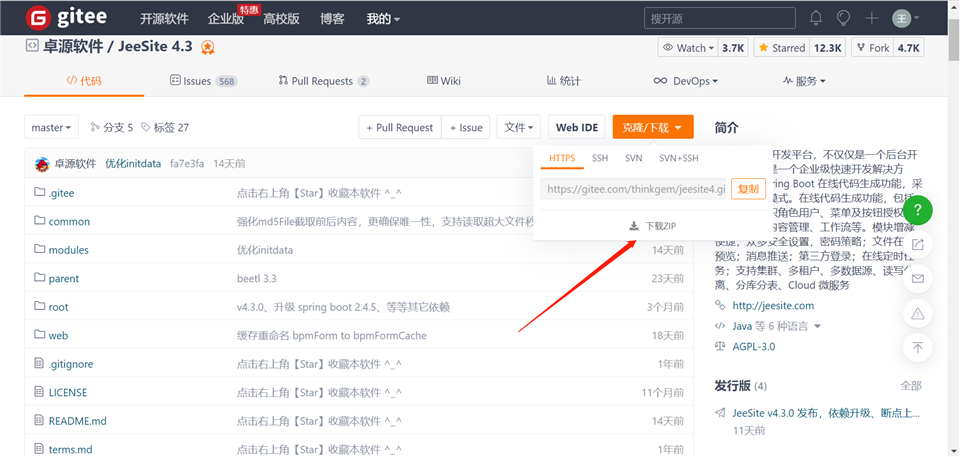Open the 高校版 header link
This screenshot has height=457, width=960.
tap(282, 19)
